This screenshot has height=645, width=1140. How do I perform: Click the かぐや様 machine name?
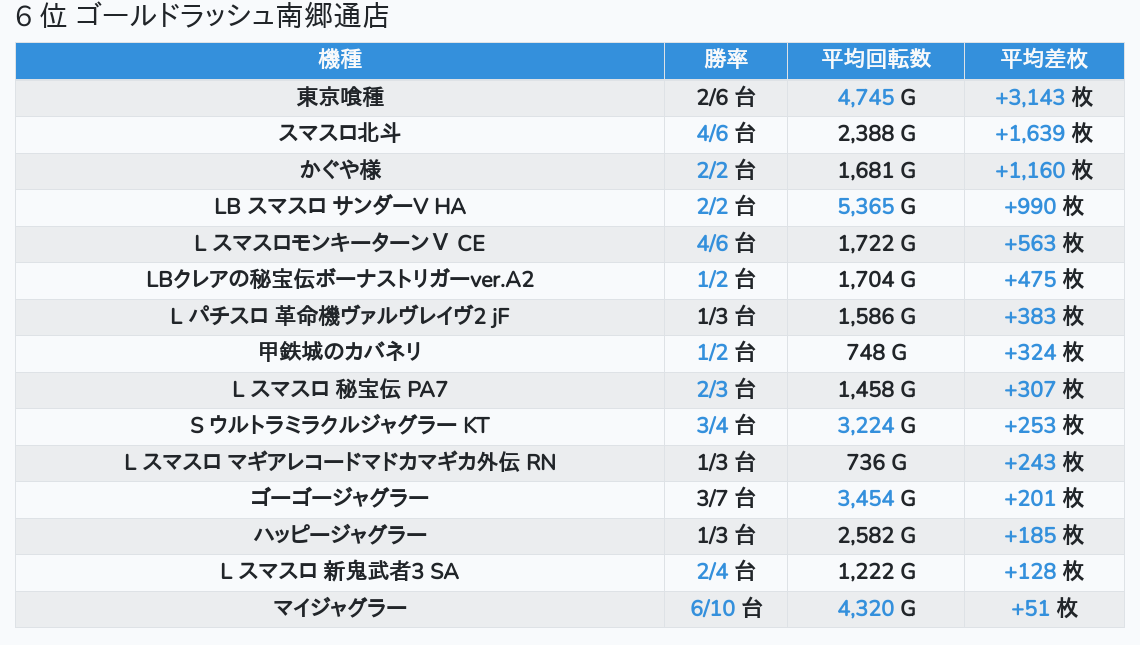[340, 170]
